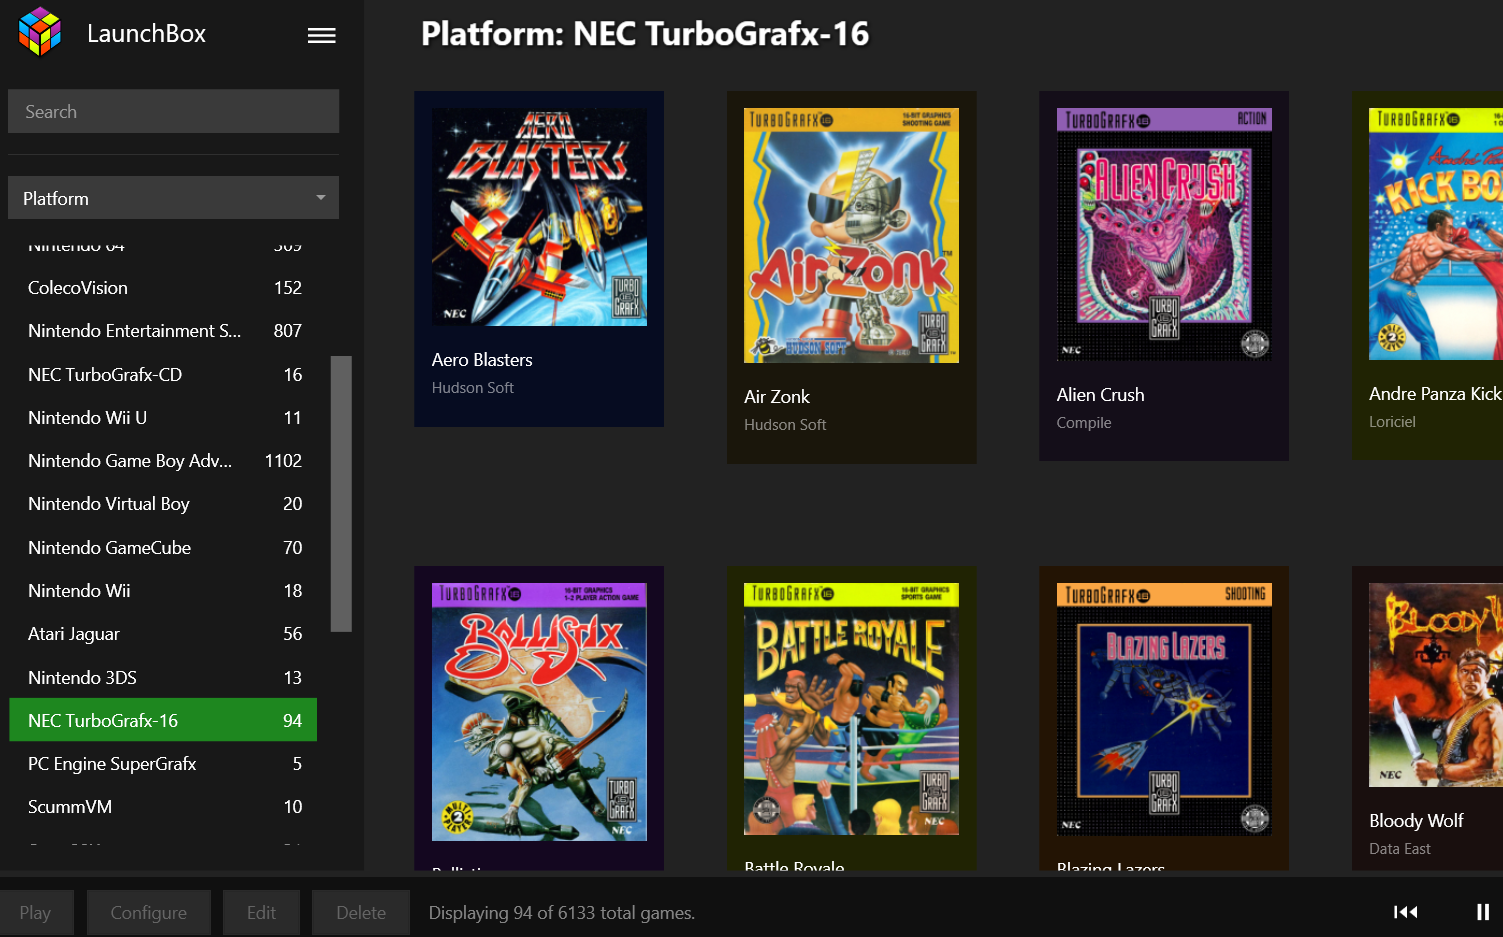
Task: Select the Blazing Lazers cover art
Action: click(1164, 709)
